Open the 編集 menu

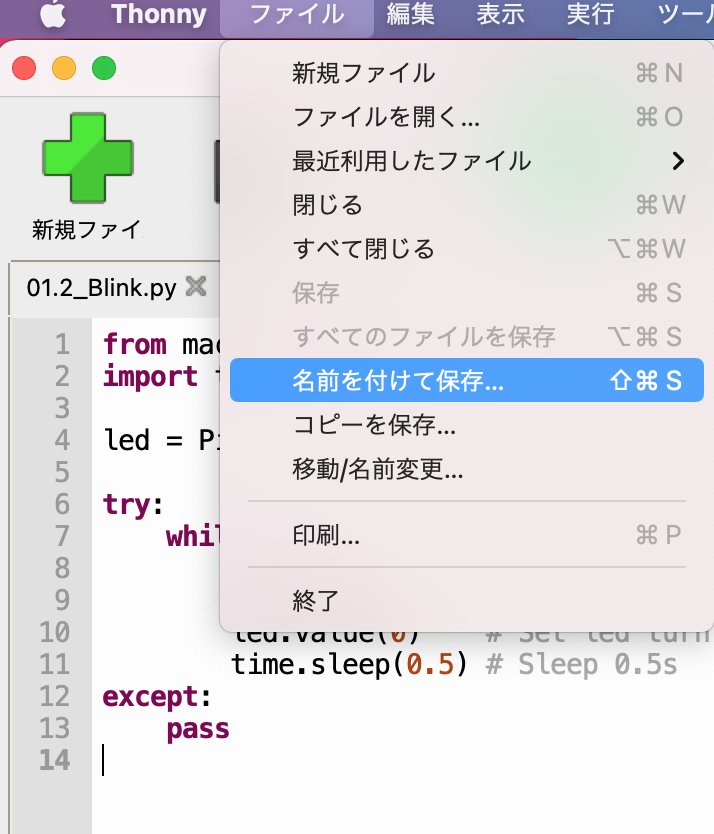tap(410, 14)
